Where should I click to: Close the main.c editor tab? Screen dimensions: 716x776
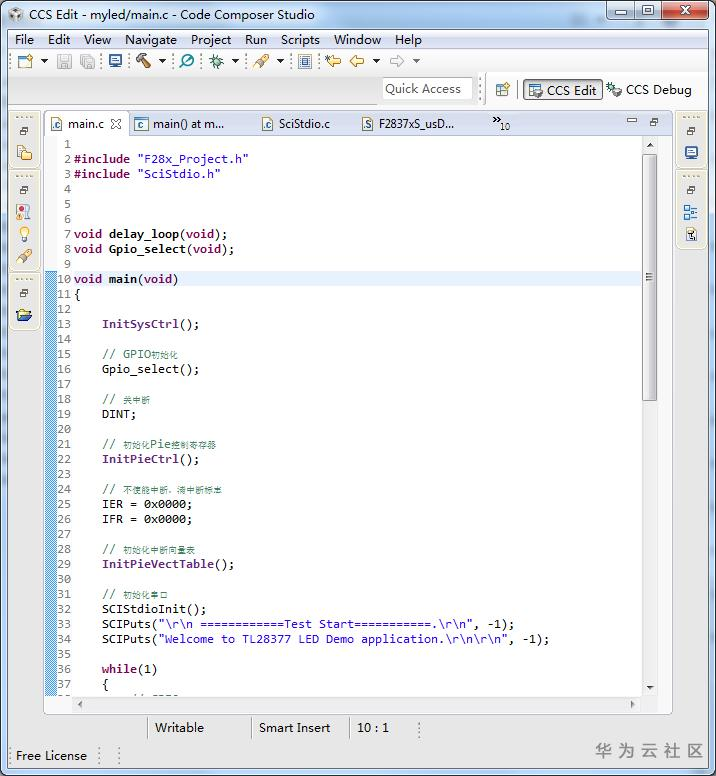[116, 124]
